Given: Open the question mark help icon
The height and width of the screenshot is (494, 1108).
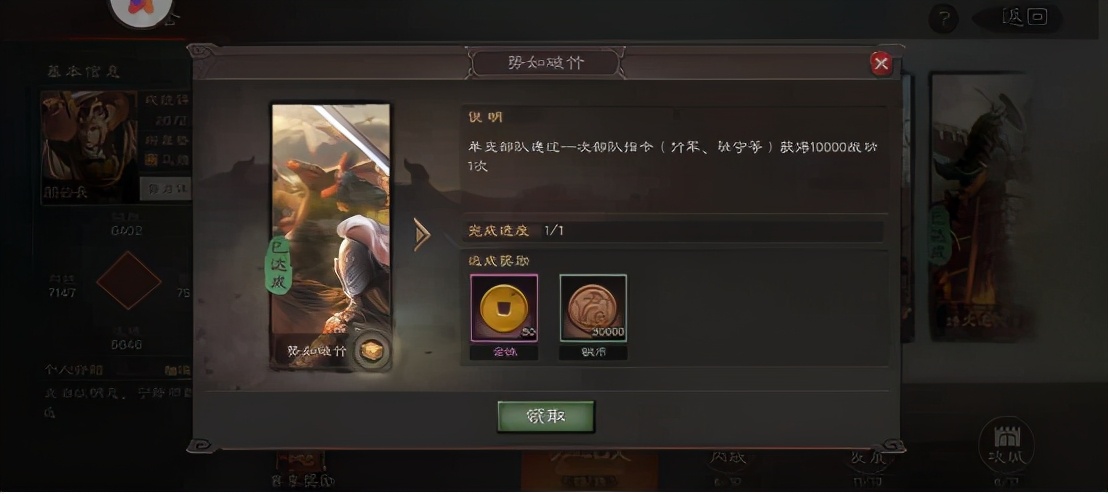Looking at the screenshot, I should pyautogui.click(x=943, y=18).
